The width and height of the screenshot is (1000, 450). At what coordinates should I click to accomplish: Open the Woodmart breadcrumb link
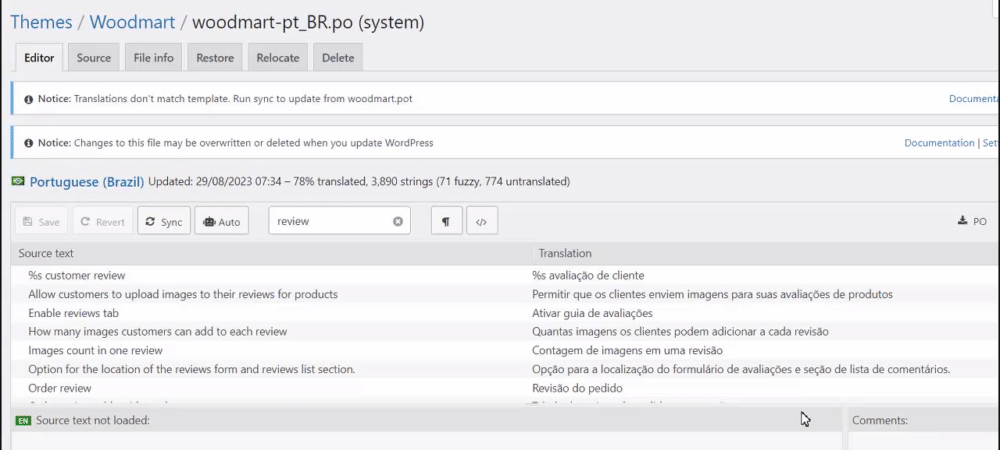[x=132, y=22]
